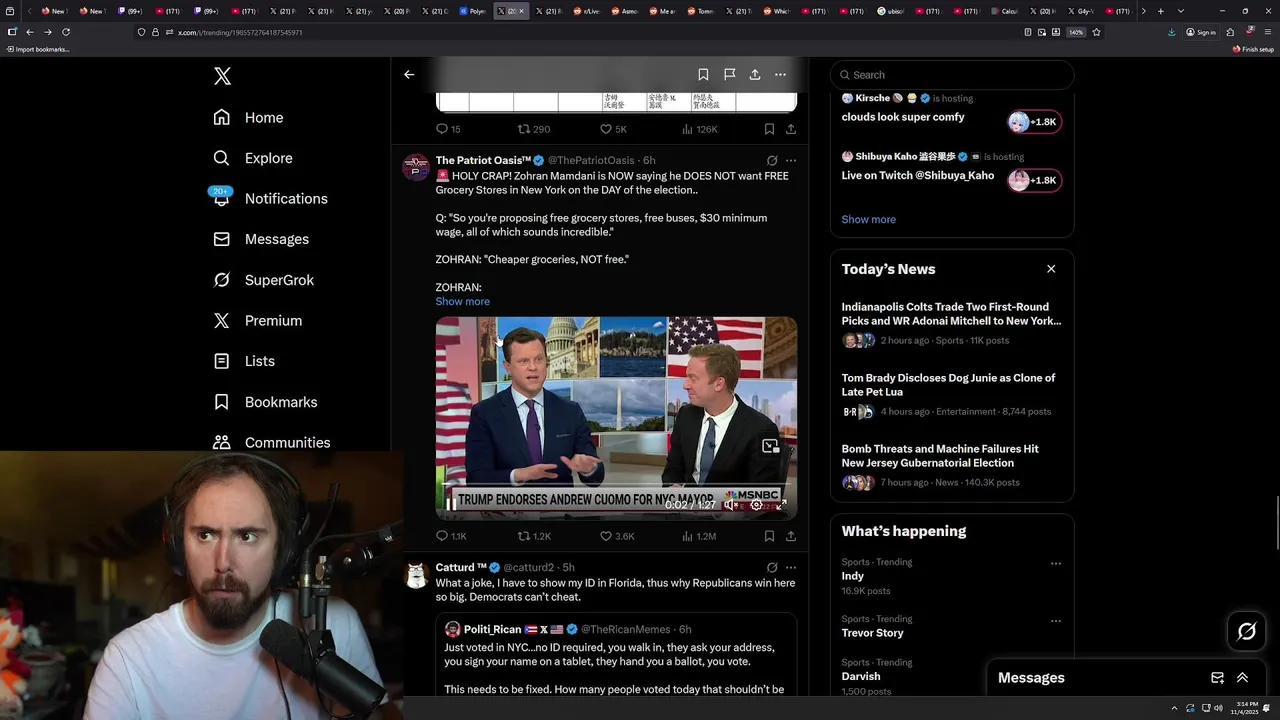Viewport: 1280px width, 720px height.
Task: Open Premium from the sidebar
Action: click(x=257, y=320)
